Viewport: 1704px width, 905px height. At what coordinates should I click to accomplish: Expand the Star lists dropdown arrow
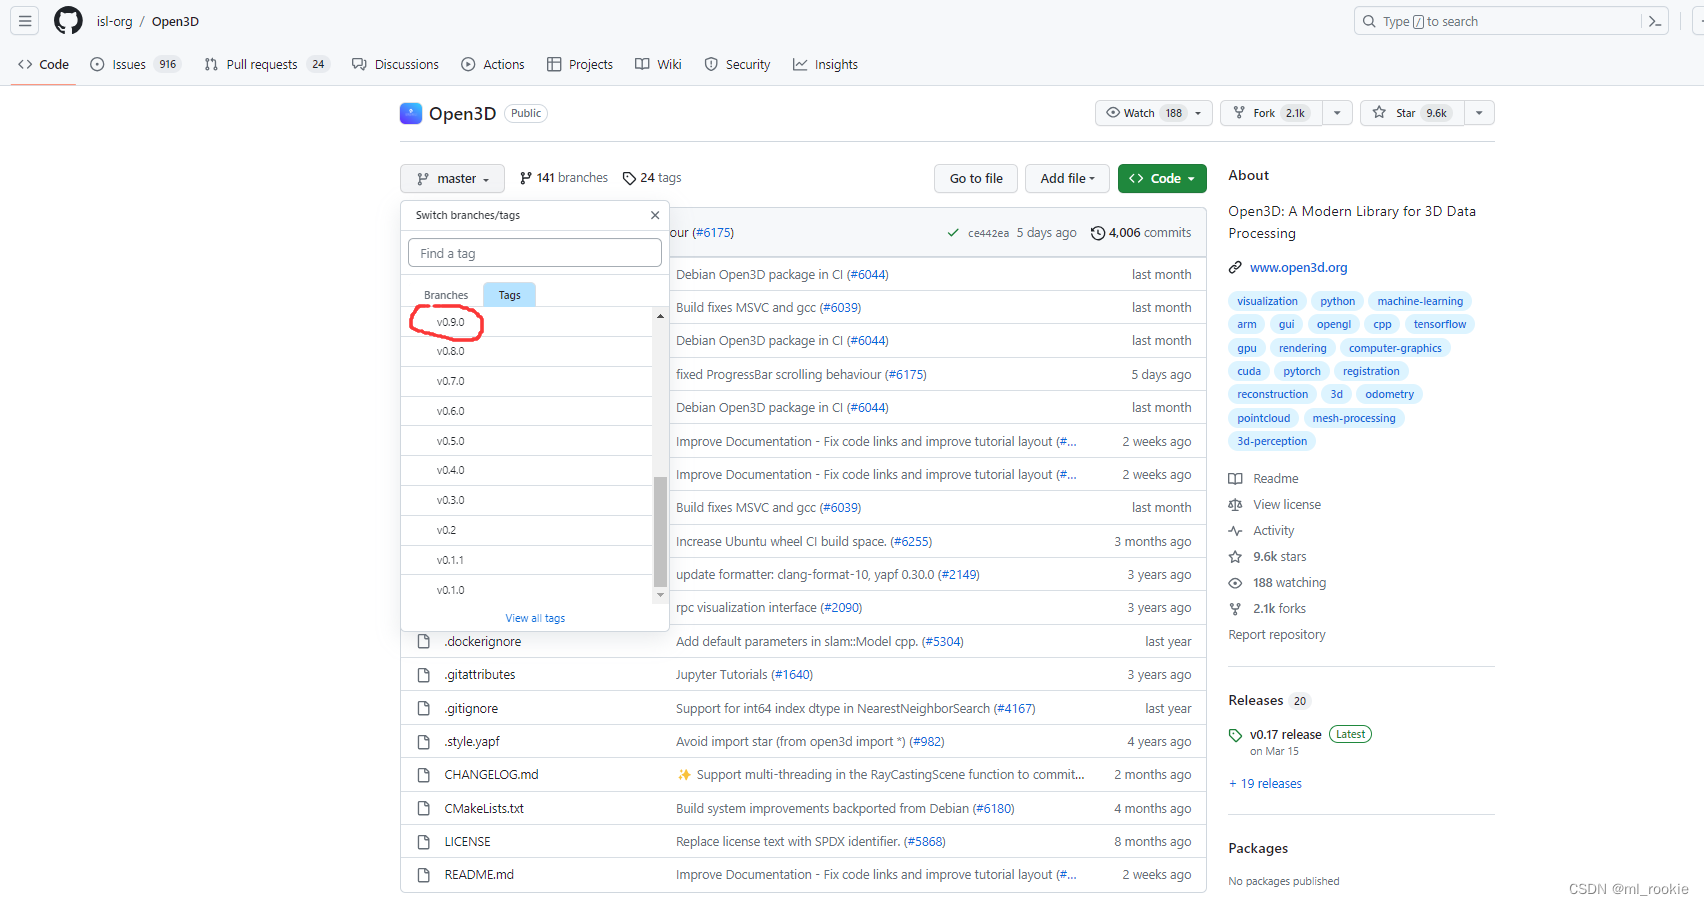point(1479,113)
